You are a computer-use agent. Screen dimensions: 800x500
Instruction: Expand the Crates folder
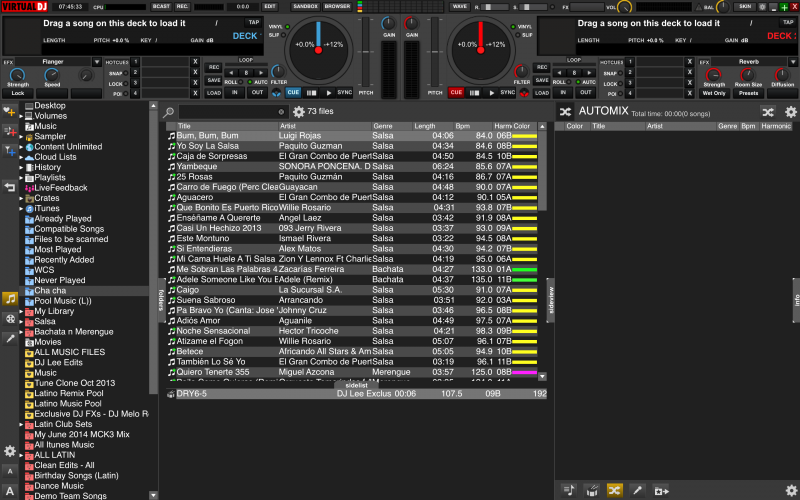coord(21,198)
